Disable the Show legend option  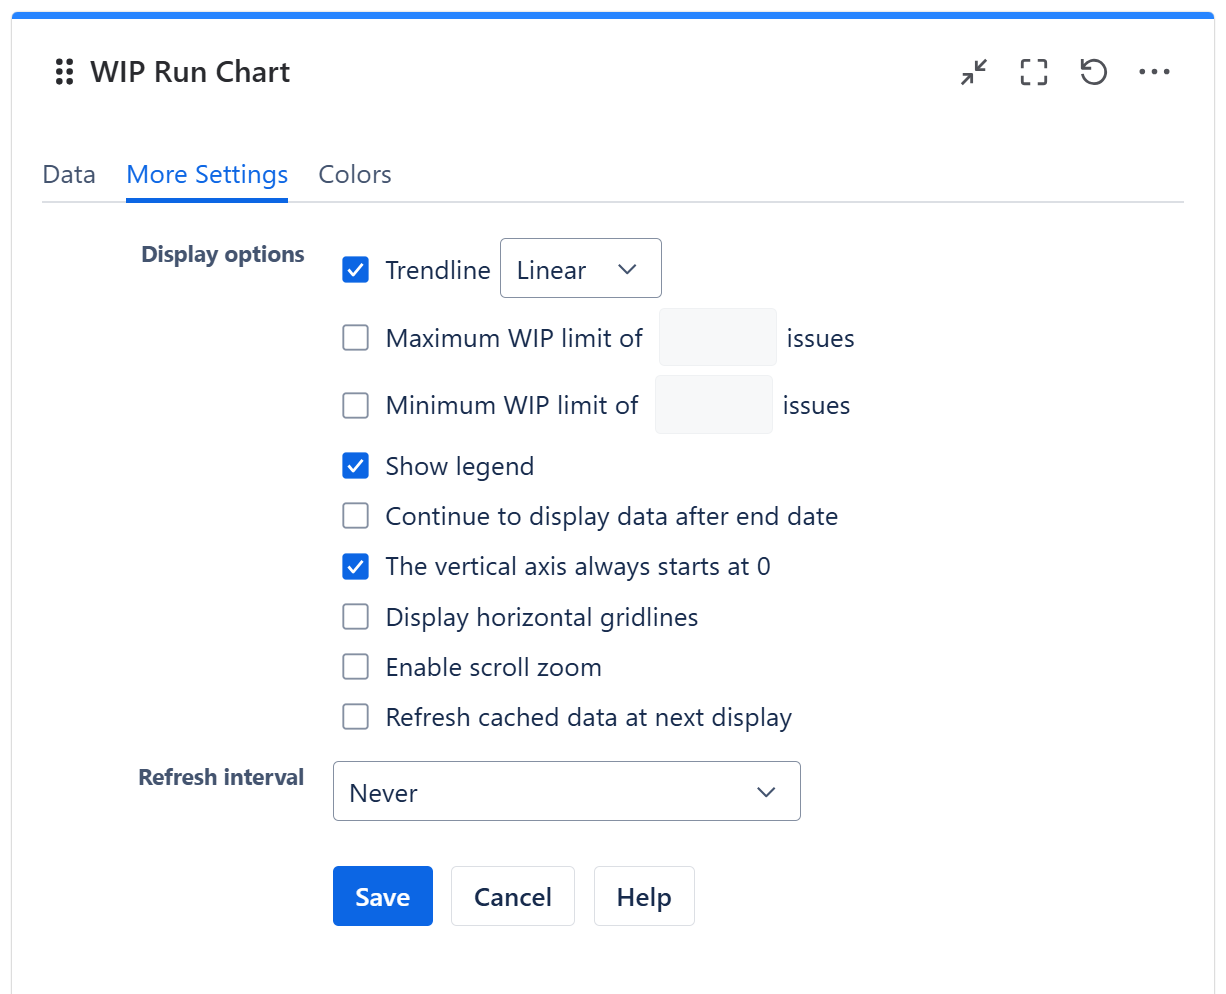(x=356, y=466)
